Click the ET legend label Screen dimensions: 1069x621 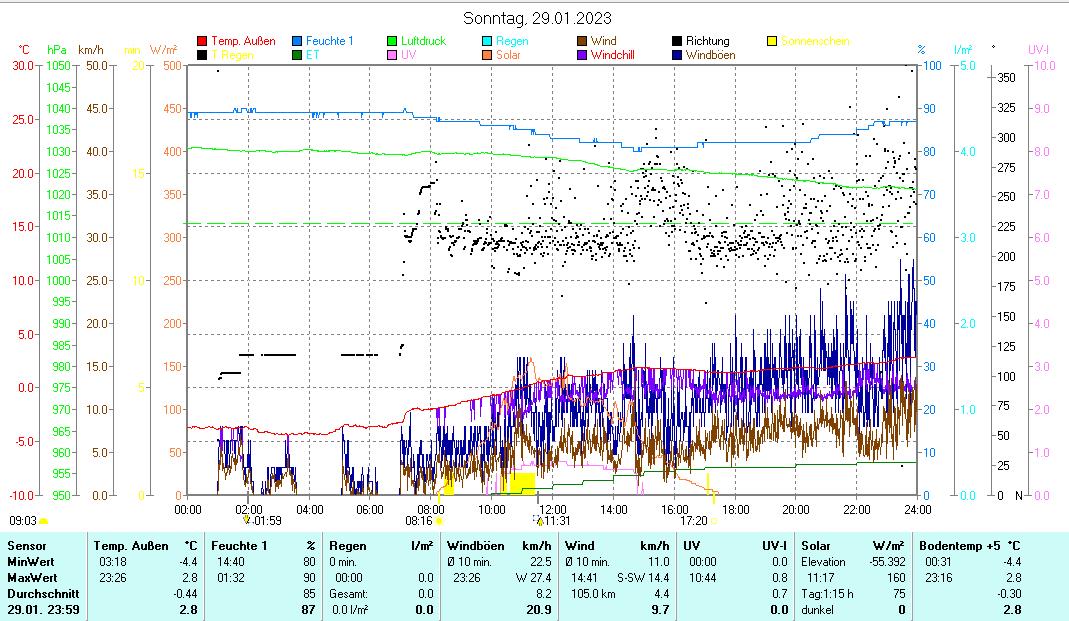(x=312, y=55)
